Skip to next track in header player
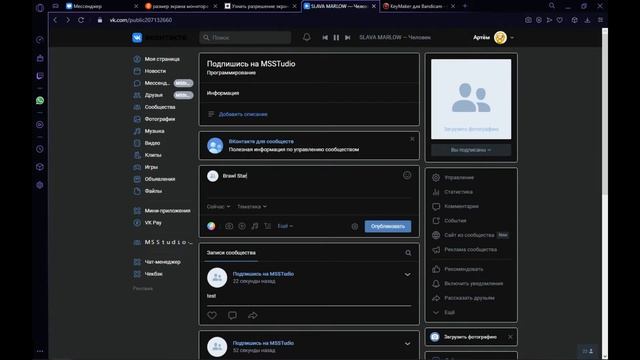Screen dimensions: 640x360 click(x=347, y=38)
